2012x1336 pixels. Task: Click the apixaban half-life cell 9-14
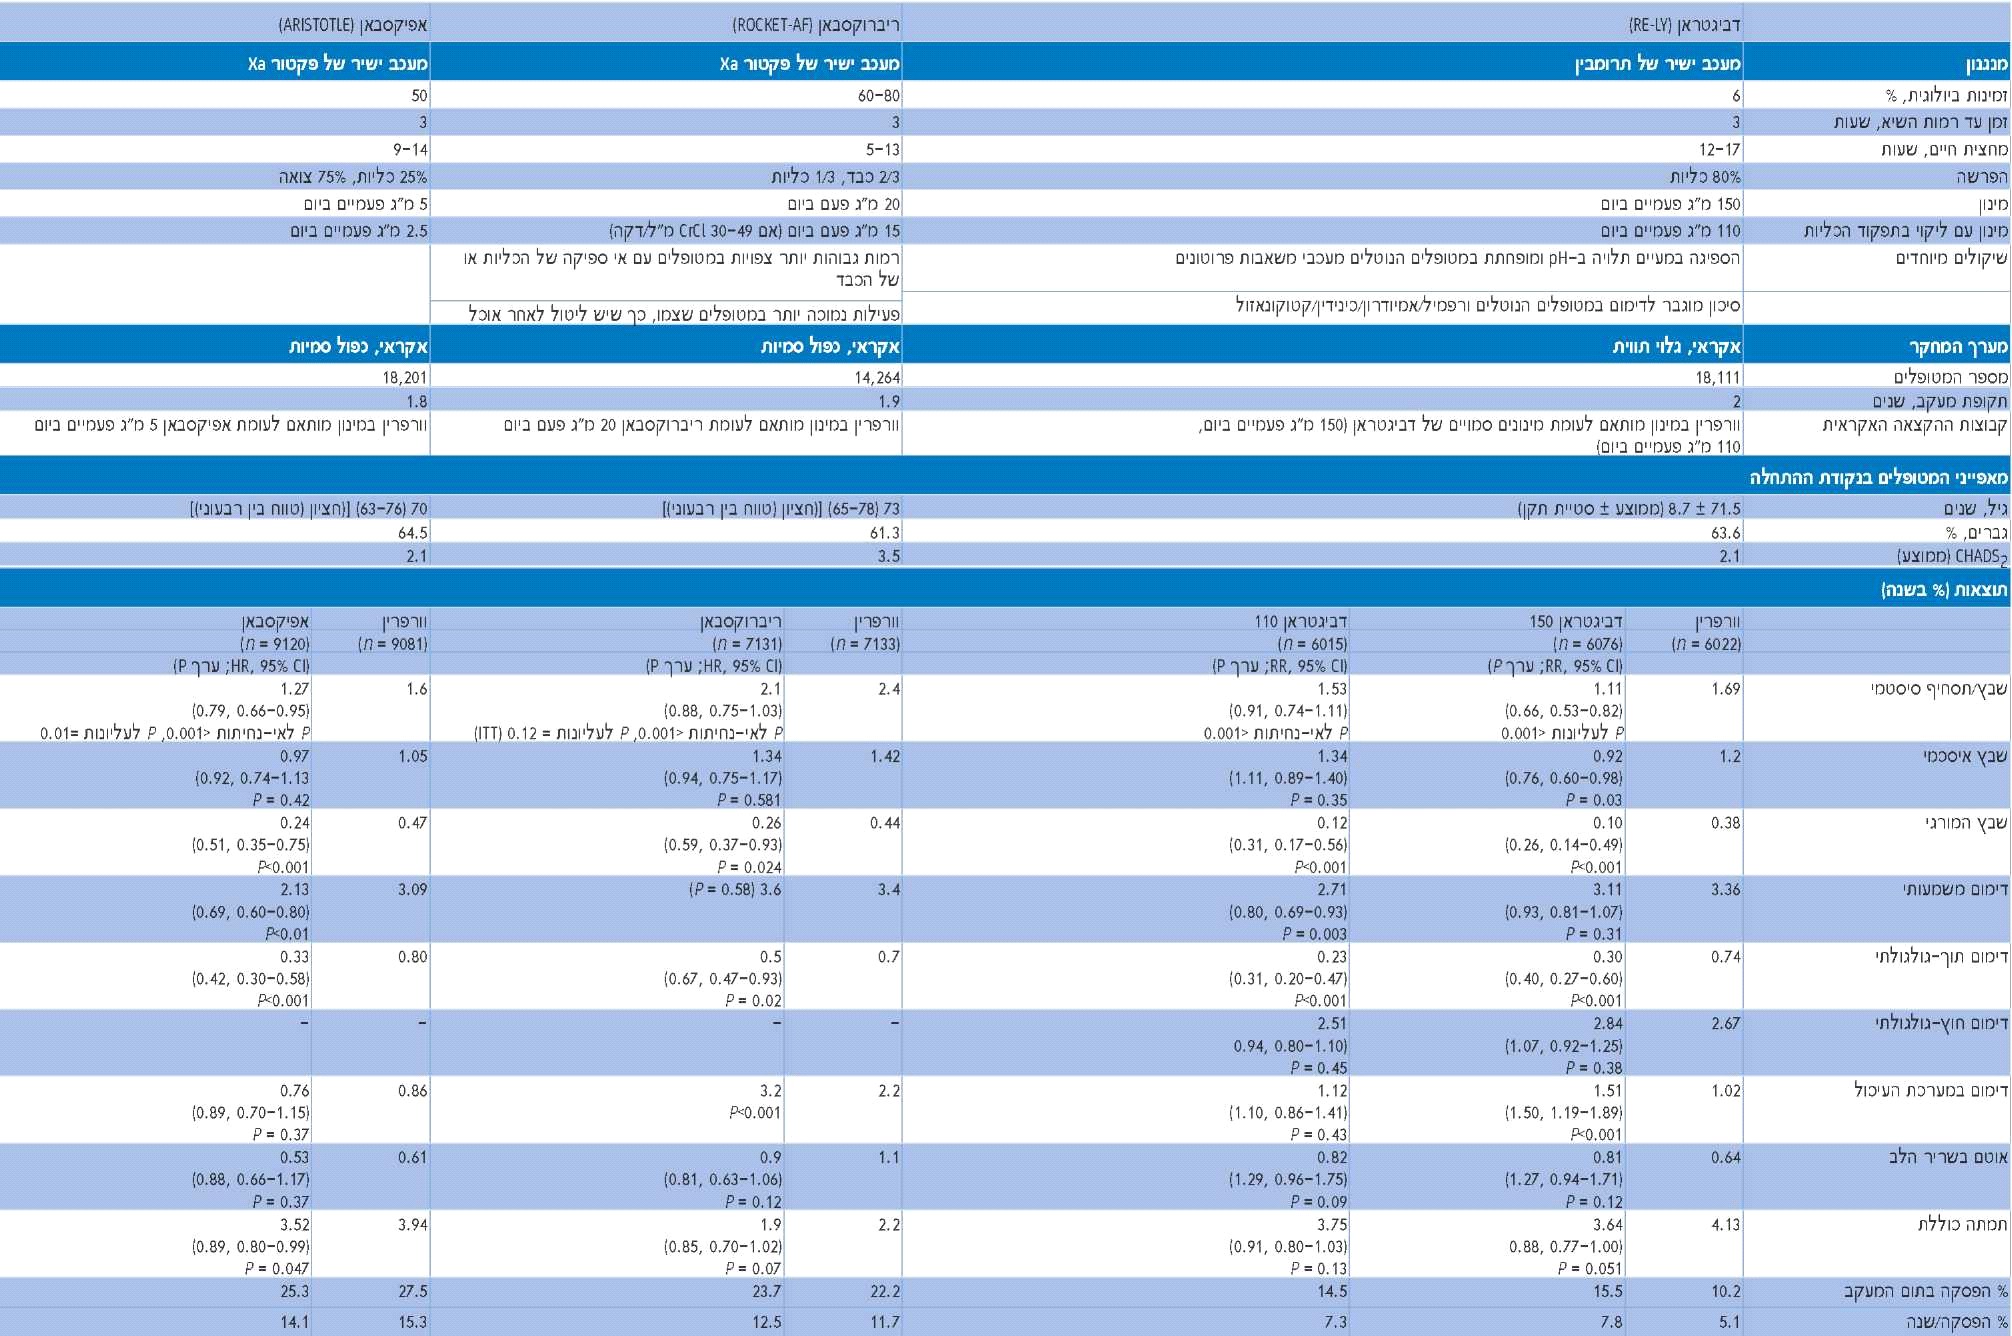pyautogui.click(x=410, y=150)
